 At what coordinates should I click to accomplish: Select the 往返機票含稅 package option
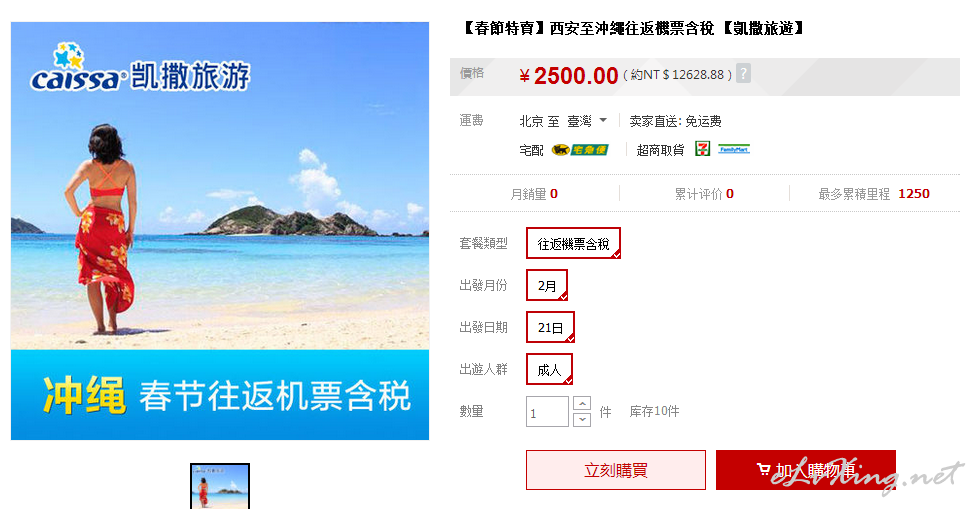click(x=573, y=244)
